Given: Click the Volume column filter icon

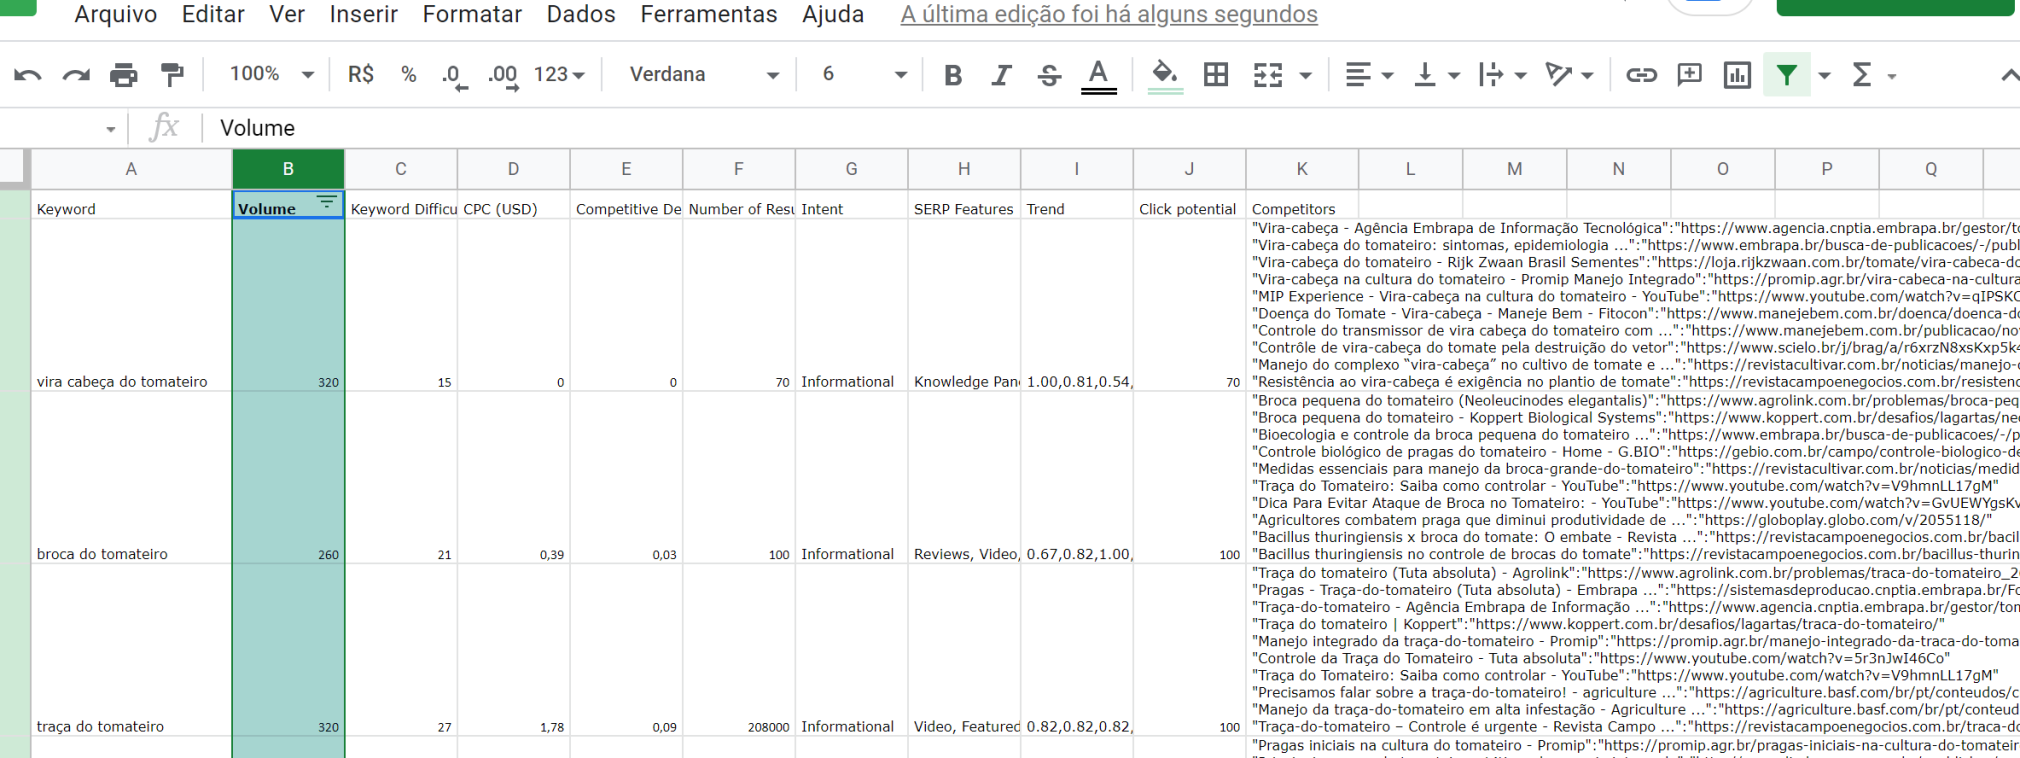Looking at the screenshot, I should pyautogui.click(x=327, y=203).
